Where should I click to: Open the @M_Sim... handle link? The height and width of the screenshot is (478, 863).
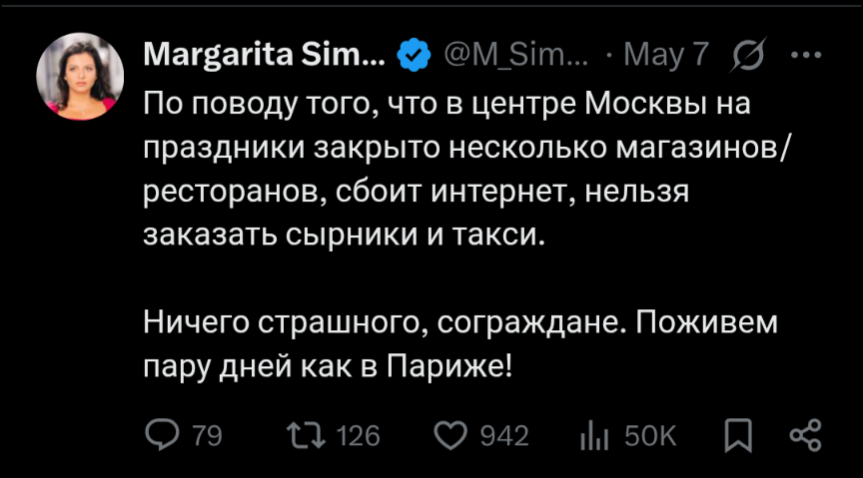pyautogui.click(x=516, y=53)
